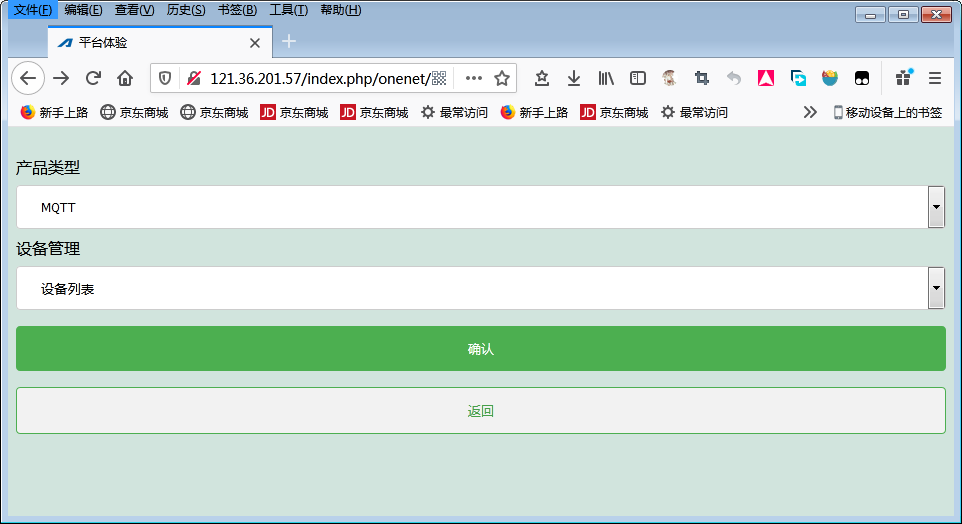Open the Firefox hamburger menu
Screen dimensions: 962x524
click(x=935, y=78)
